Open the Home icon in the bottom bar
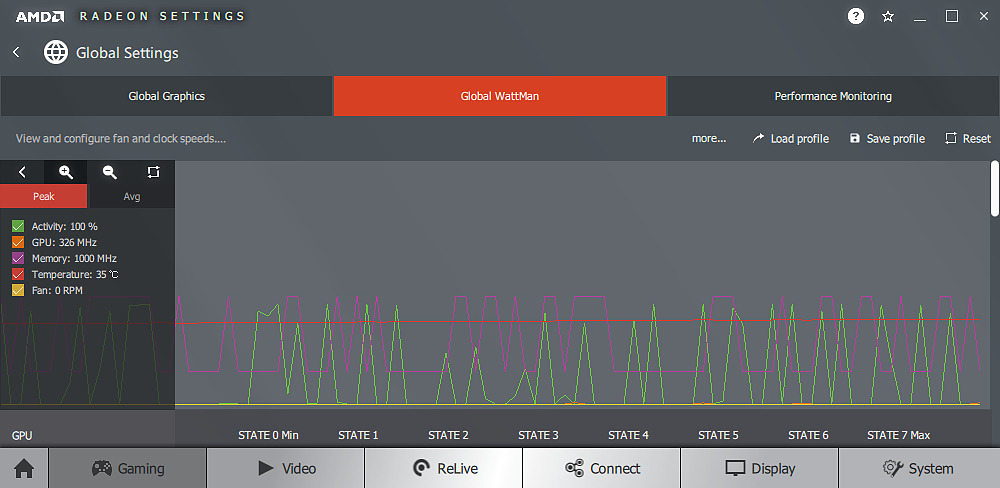The image size is (1000, 488). [x=24, y=469]
